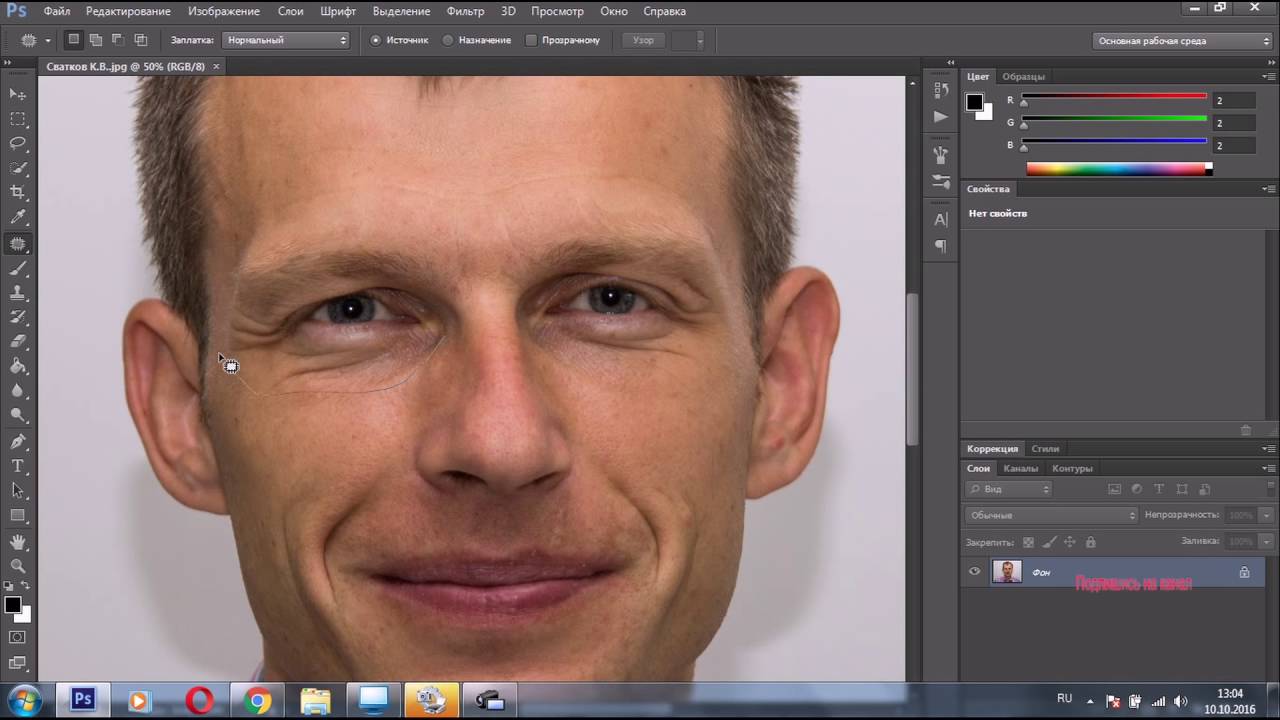Select the Hand tool
This screenshot has height=720, width=1280.
coord(18,542)
